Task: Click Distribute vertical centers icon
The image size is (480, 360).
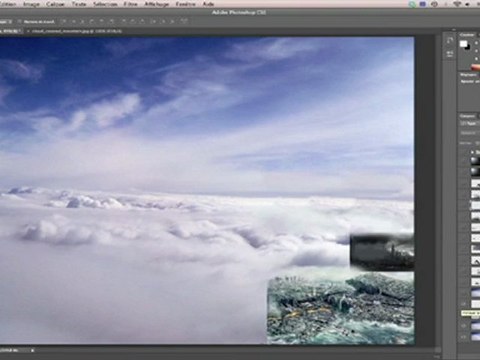Action: [x=133, y=21]
